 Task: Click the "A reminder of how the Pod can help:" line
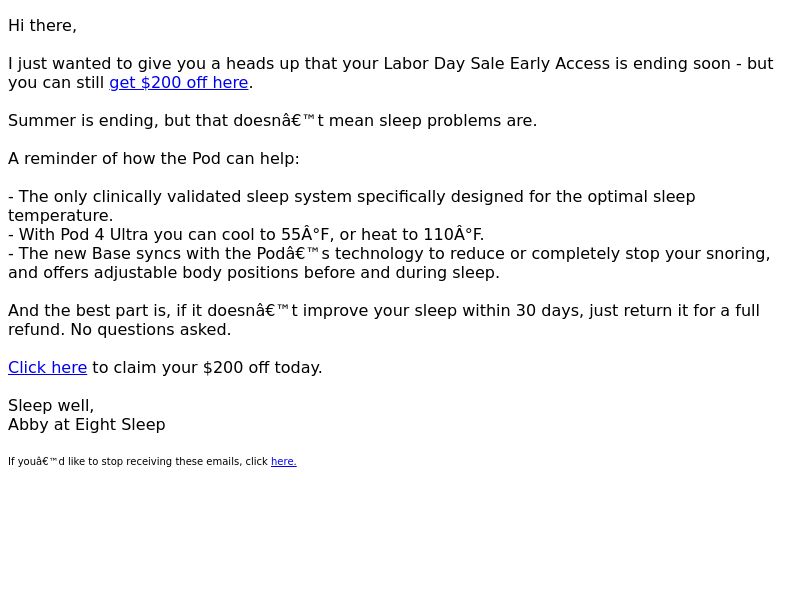pyautogui.click(x=154, y=159)
